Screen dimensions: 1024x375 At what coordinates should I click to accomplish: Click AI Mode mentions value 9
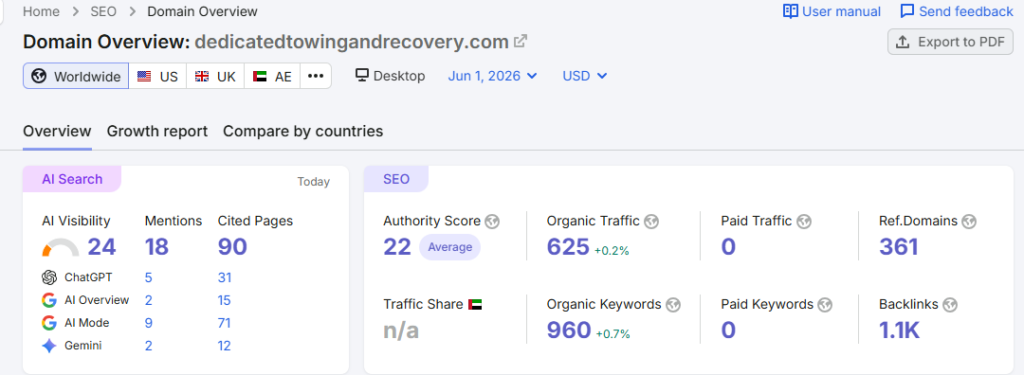(x=149, y=323)
